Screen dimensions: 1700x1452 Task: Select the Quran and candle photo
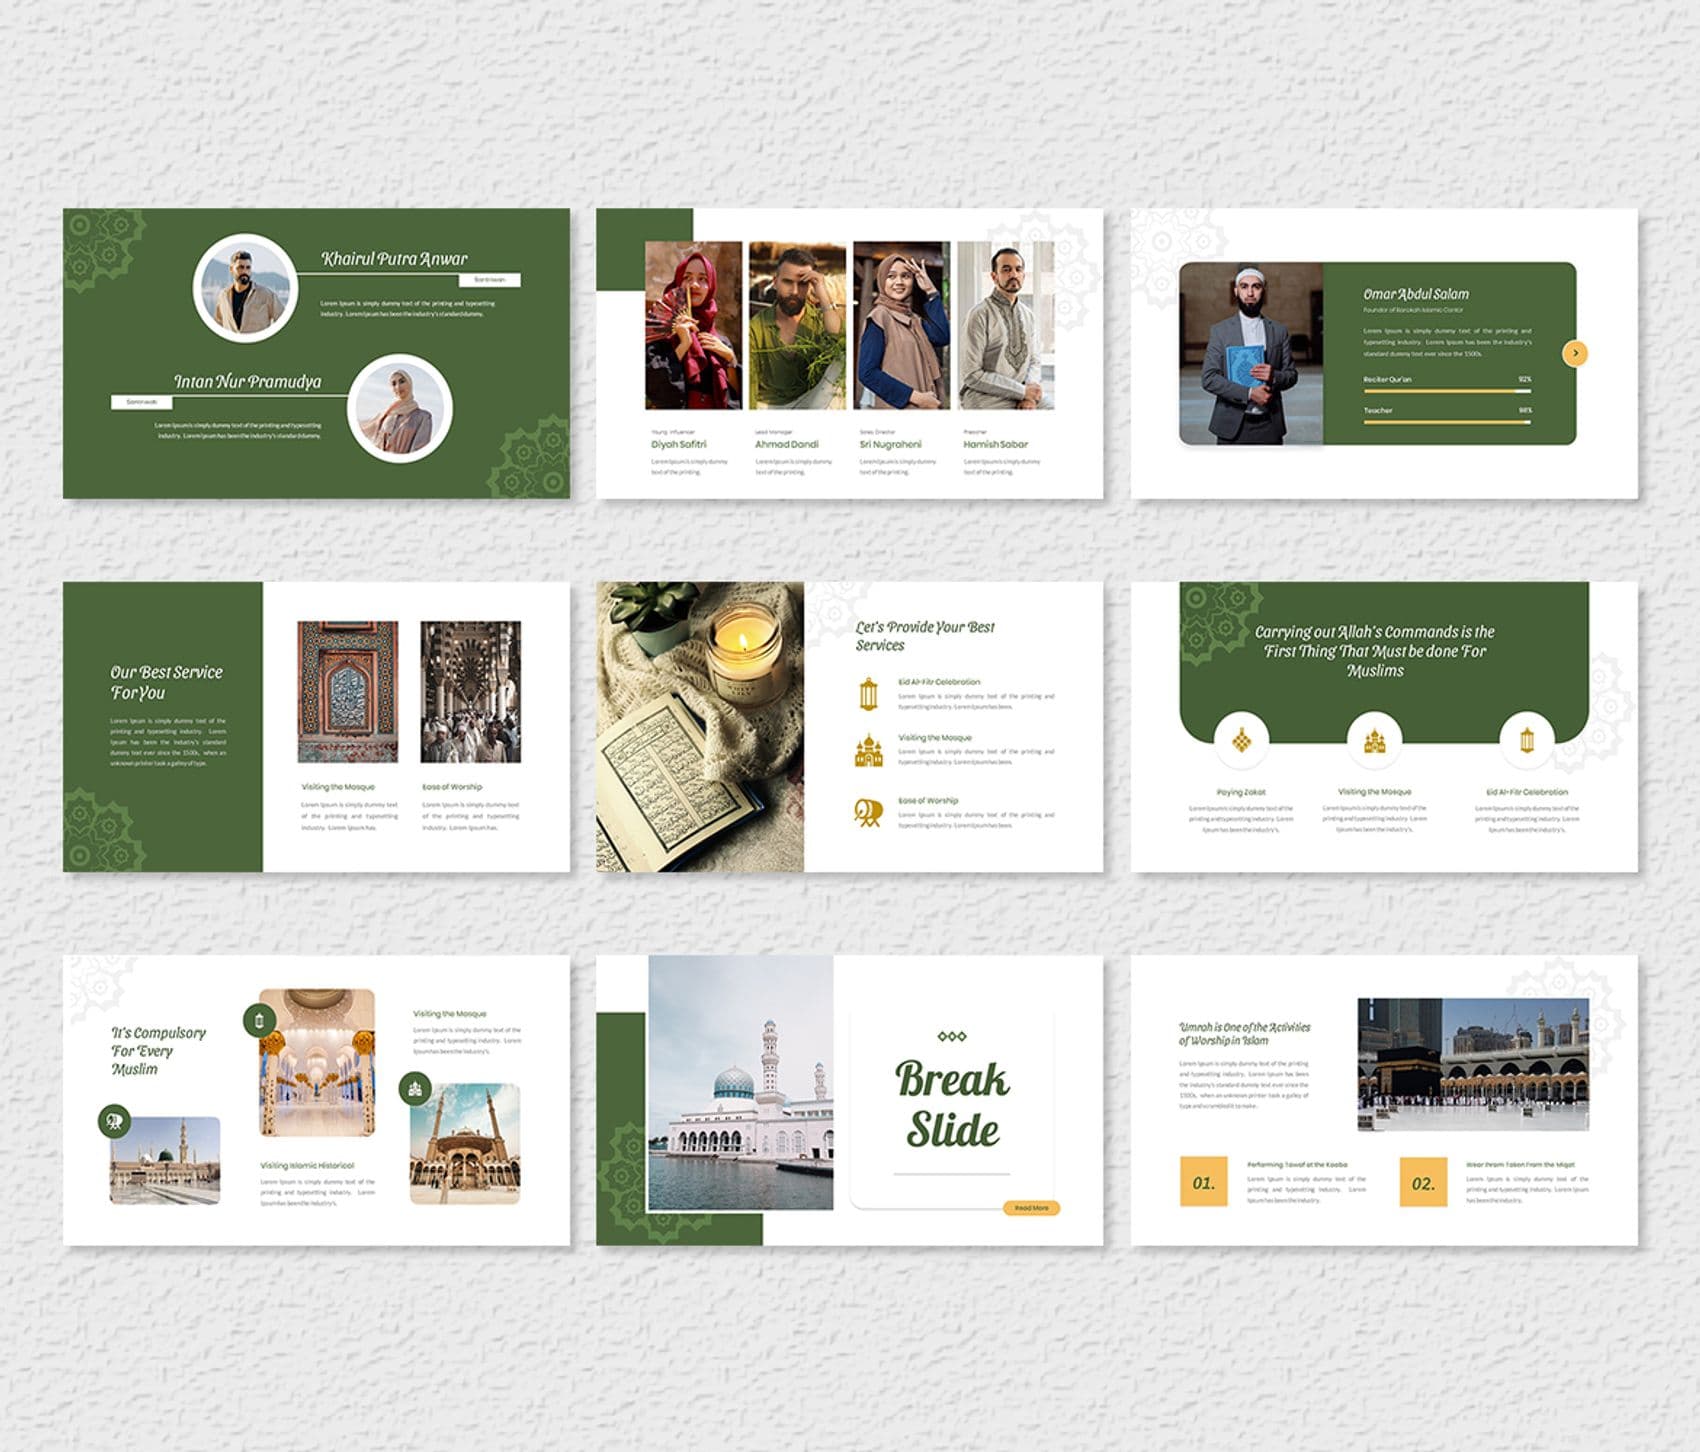point(700,727)
